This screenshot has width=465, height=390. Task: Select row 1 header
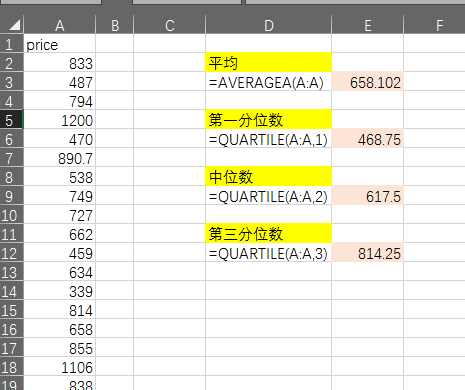[12, 43]
